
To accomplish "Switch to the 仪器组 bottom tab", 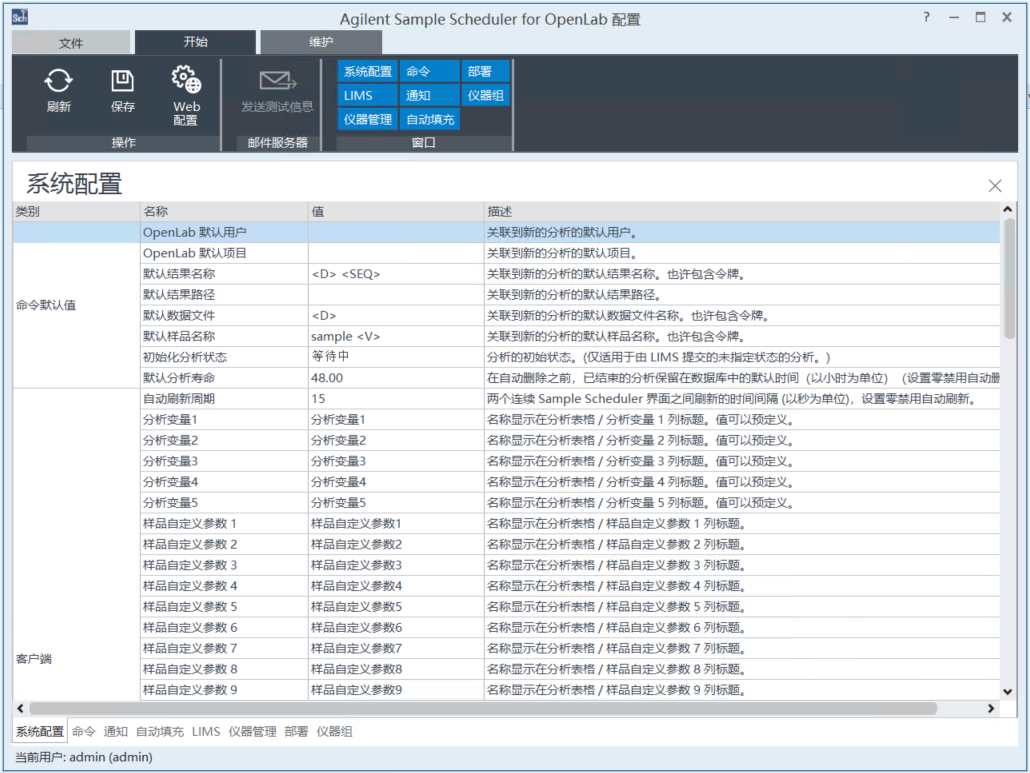I will 334,732.
